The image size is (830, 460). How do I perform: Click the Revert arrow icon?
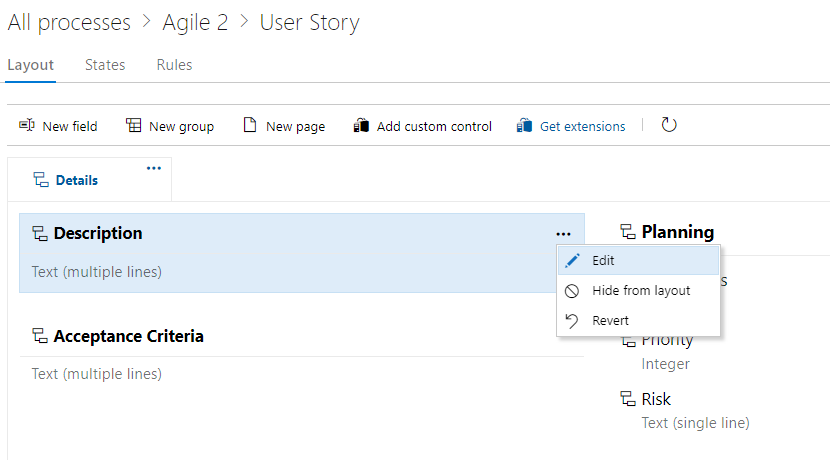coord(572,320)
